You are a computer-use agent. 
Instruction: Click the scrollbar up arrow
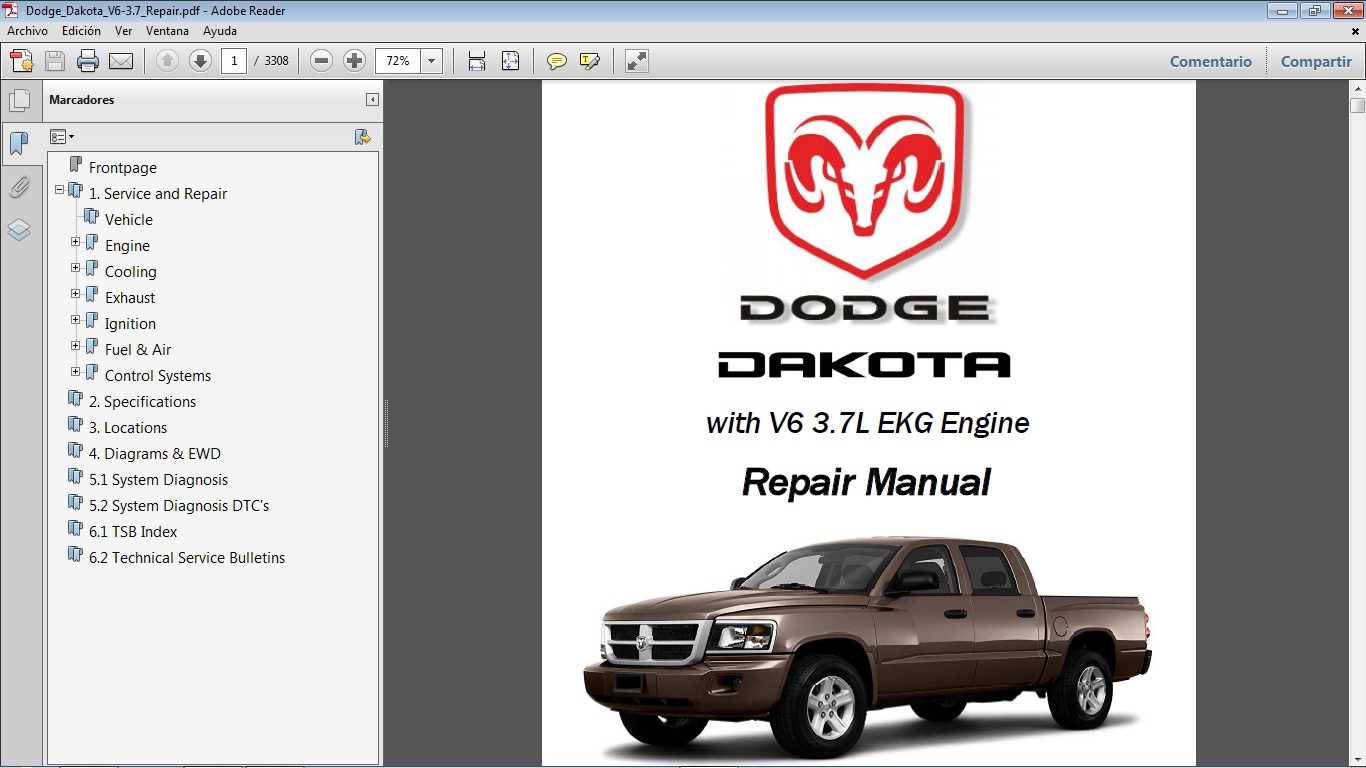[x=1357, y=89]
